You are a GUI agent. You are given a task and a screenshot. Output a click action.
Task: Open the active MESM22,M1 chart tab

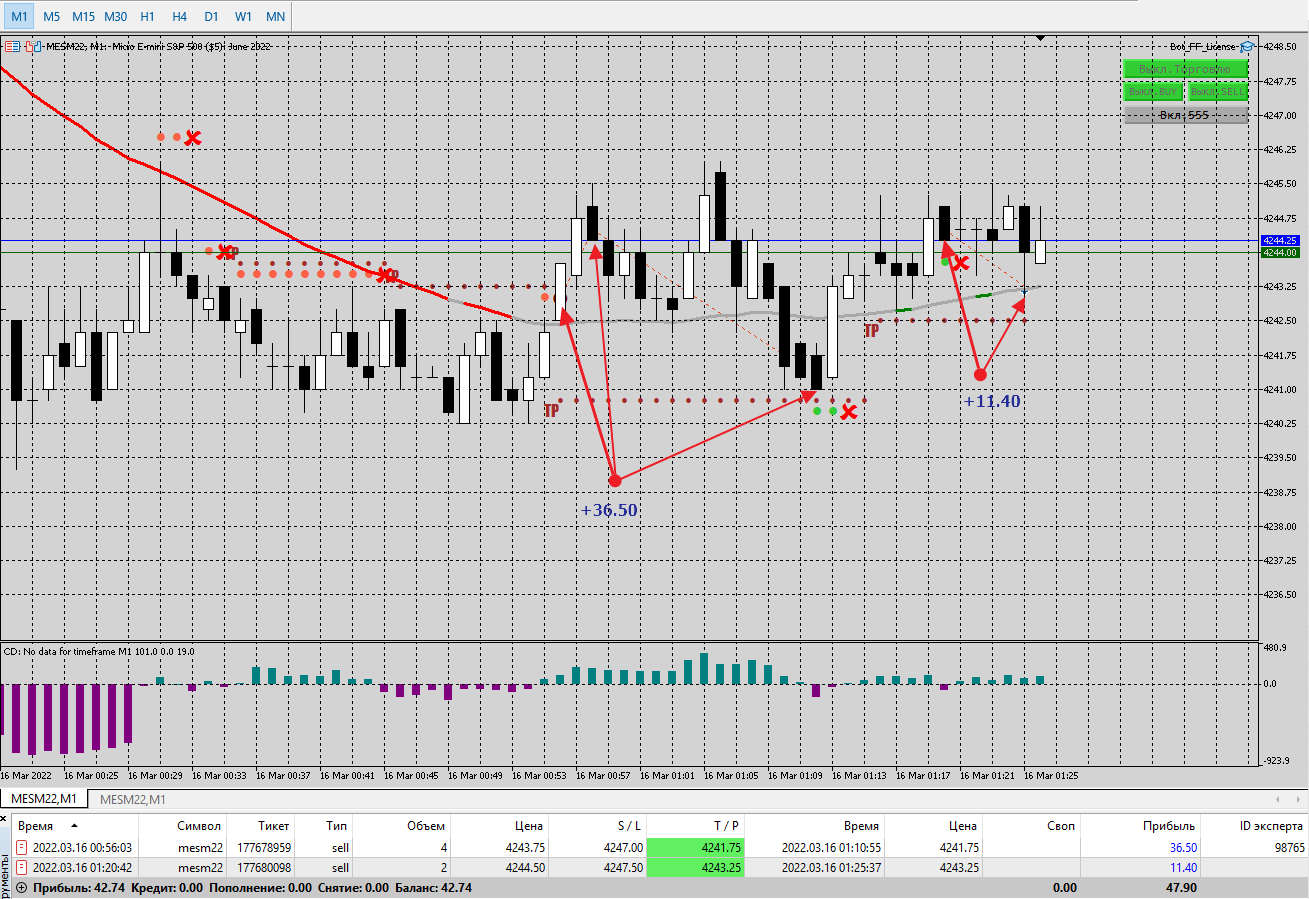[x=44, y=799]
